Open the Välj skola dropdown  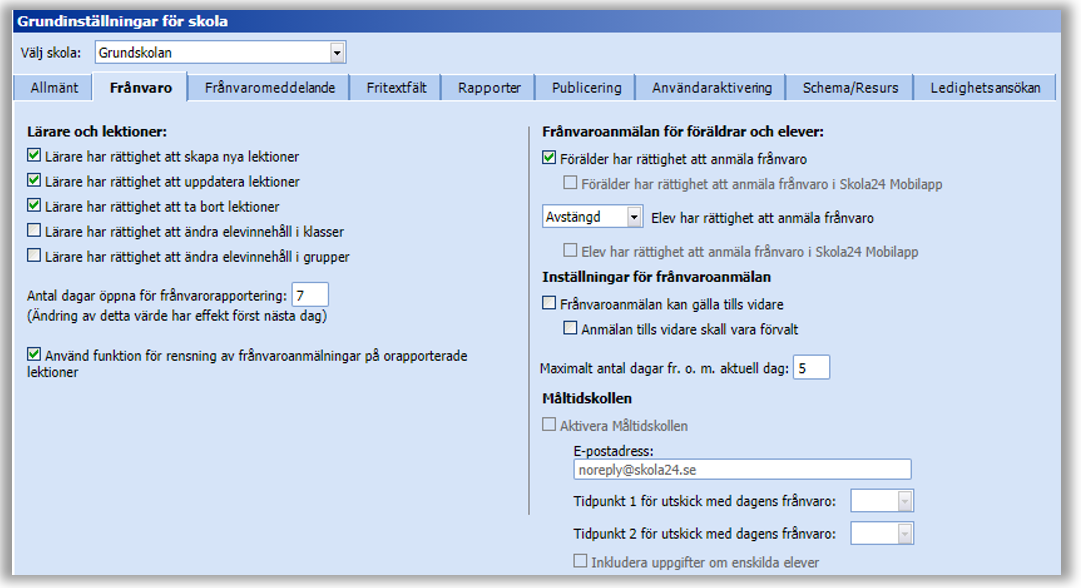[337, 52]
